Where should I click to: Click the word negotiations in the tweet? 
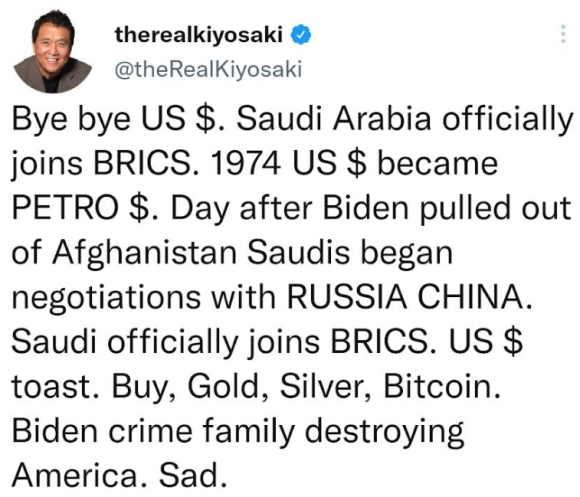point(107,299)
